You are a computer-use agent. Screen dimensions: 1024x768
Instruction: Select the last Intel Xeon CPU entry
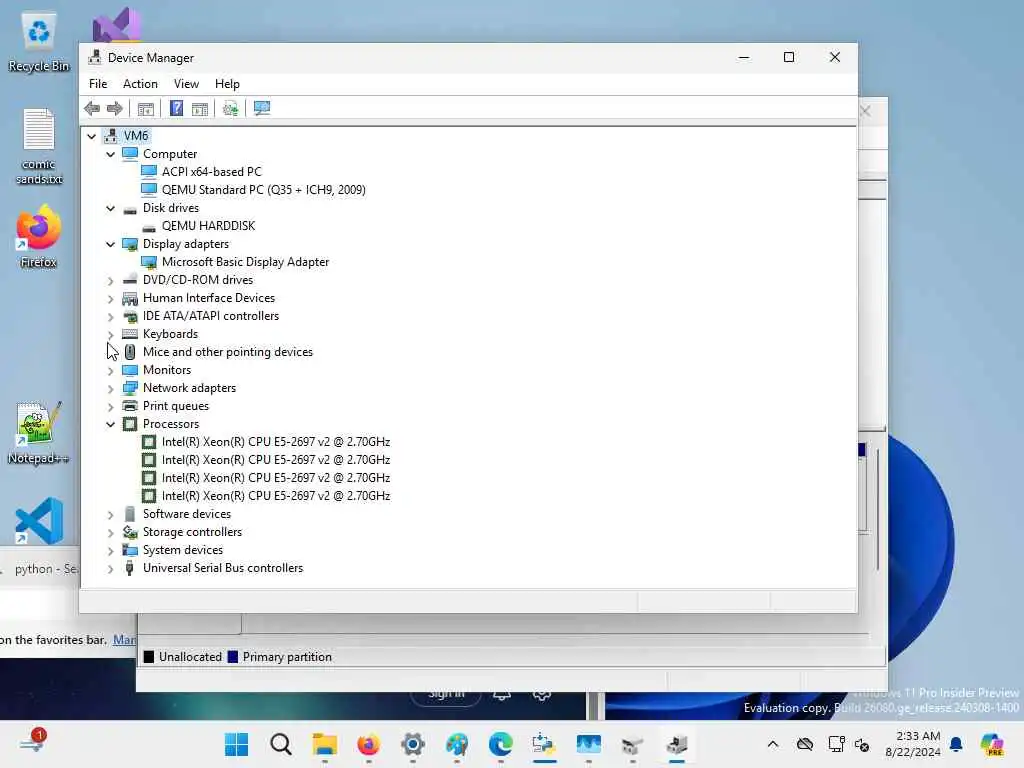point(276,496)
